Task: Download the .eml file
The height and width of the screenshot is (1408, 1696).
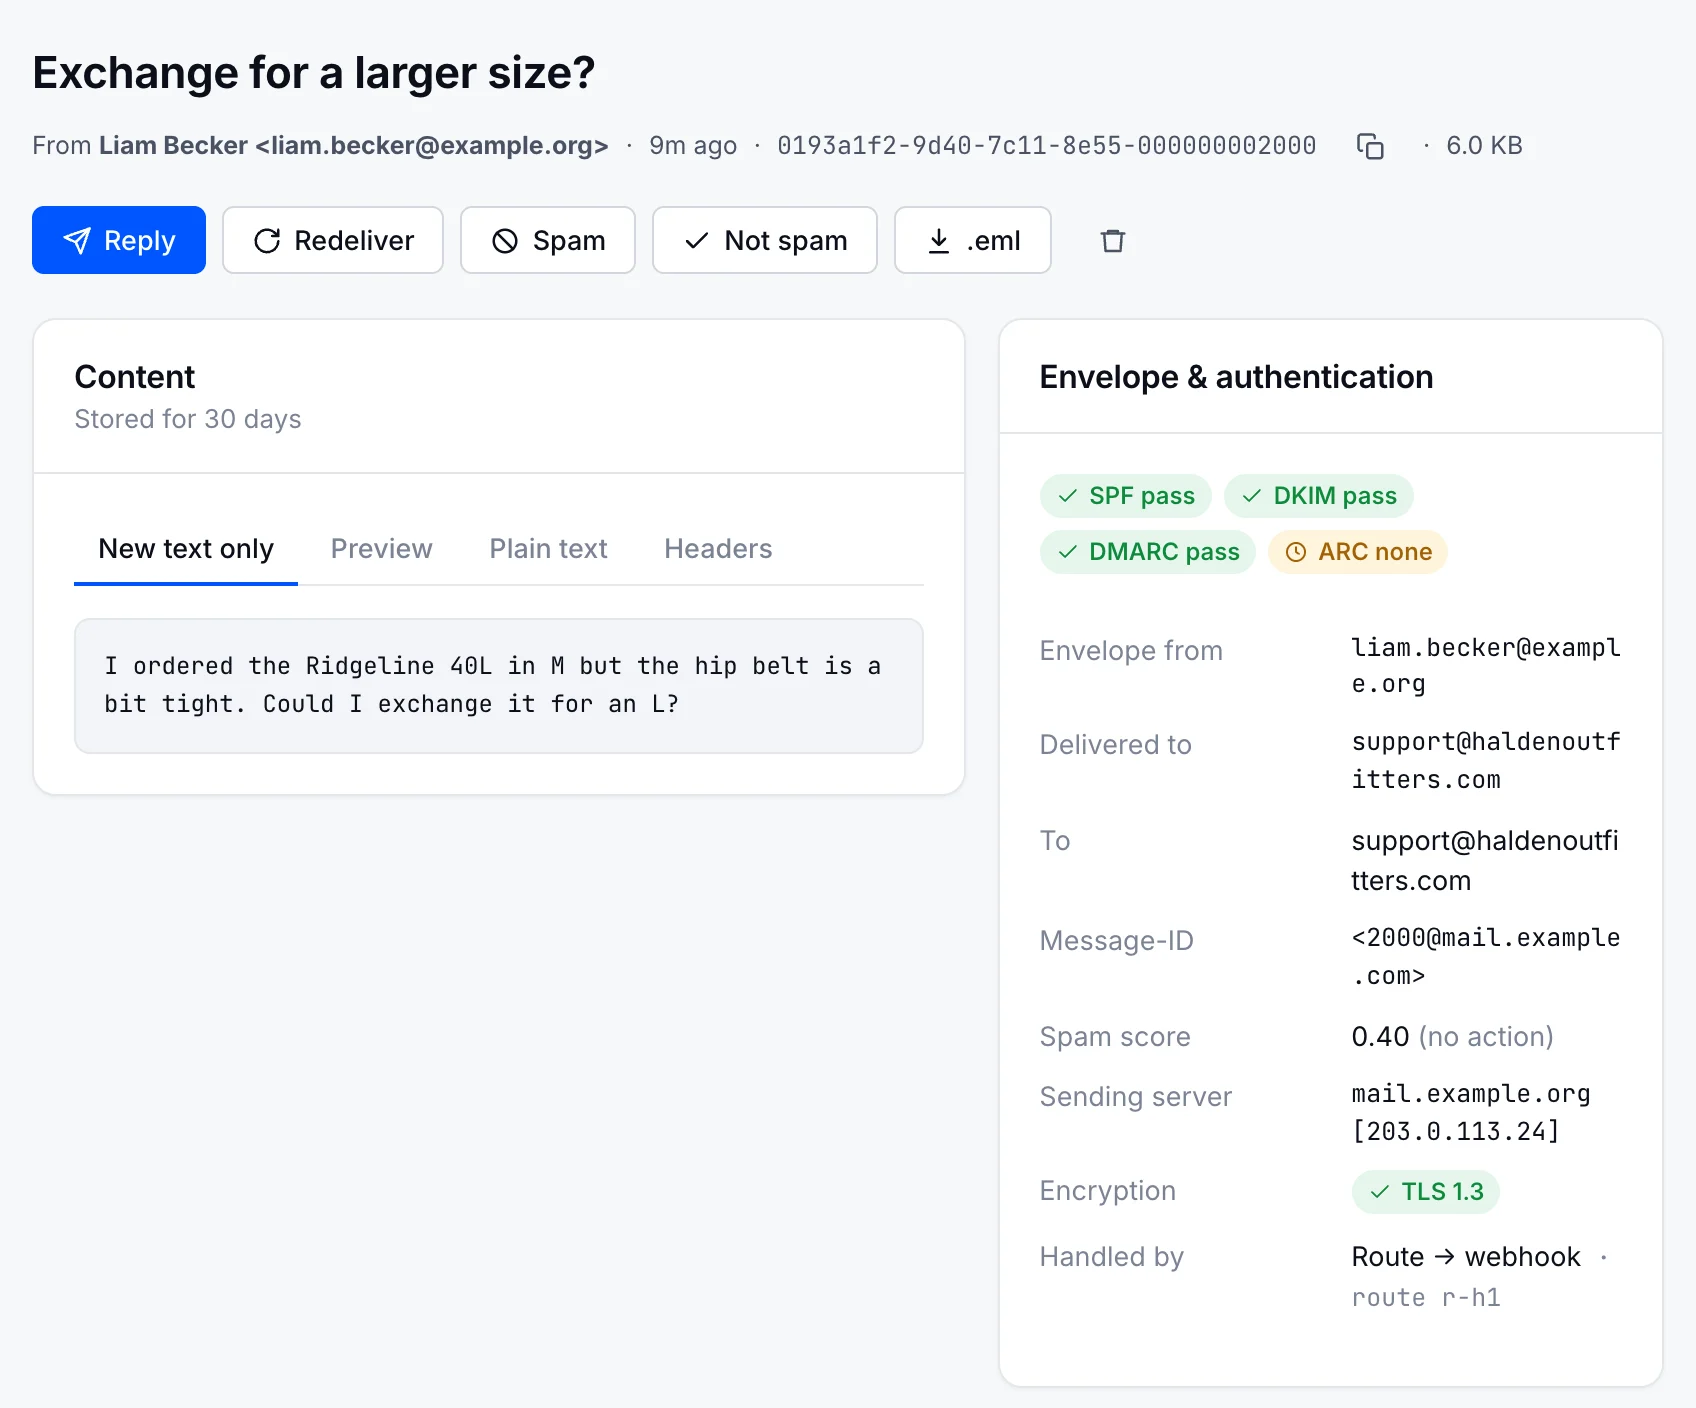Action: pos(973,240)
